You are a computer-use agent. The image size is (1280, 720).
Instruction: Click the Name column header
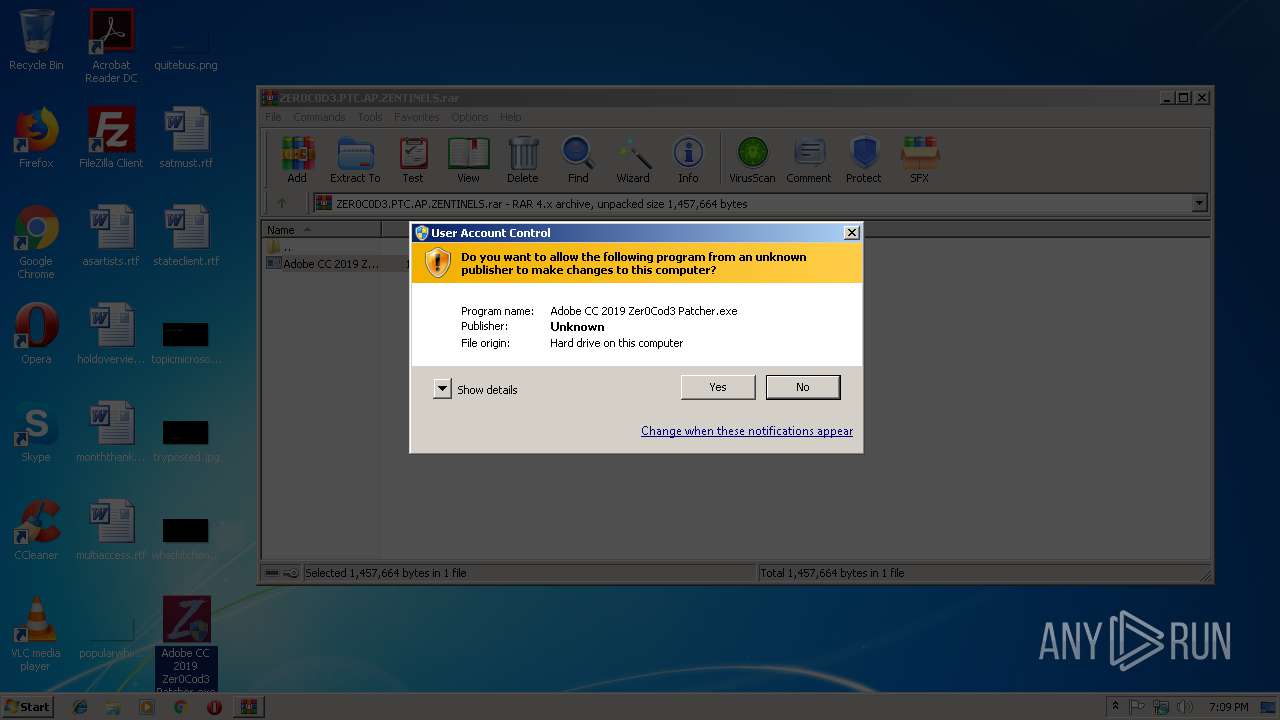point(322,230)
